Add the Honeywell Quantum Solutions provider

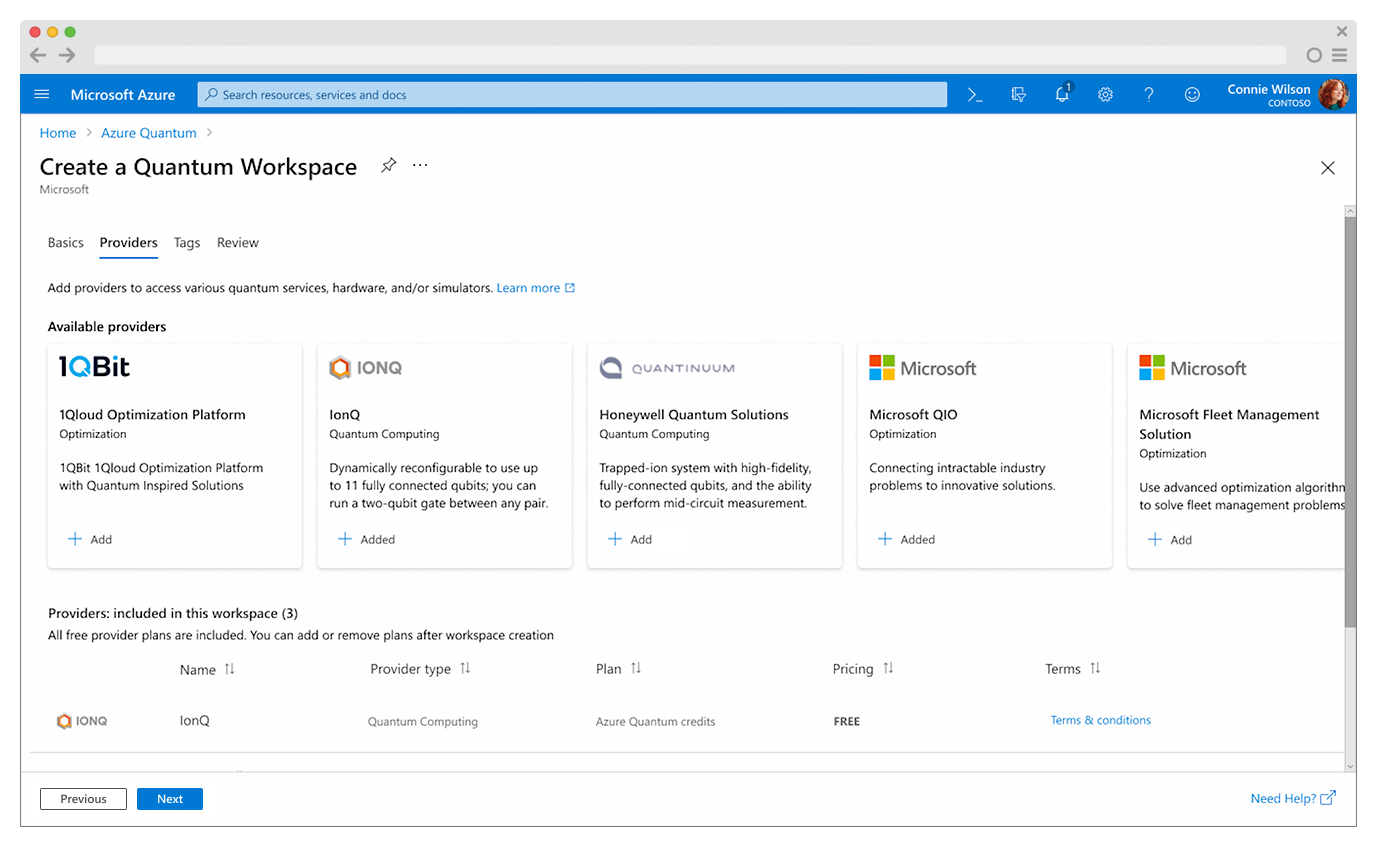630,539
